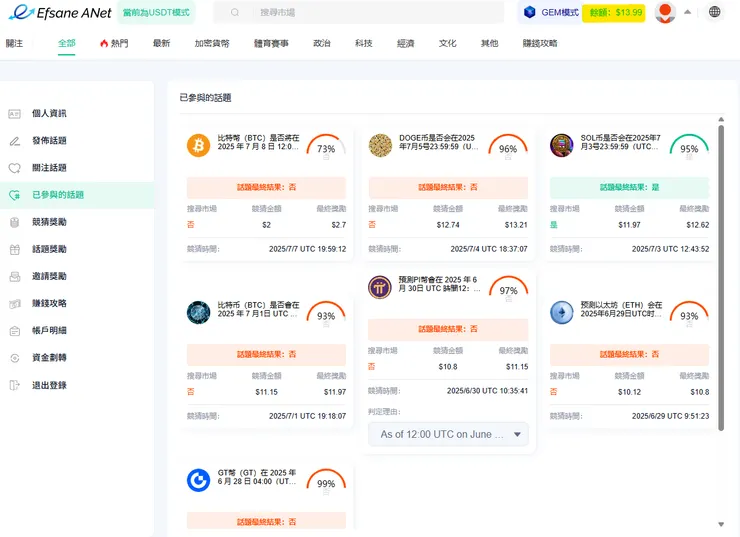Screen dimensions: 740x537
Task: Switch to the 關注 tab
Action: coord(14,43)
